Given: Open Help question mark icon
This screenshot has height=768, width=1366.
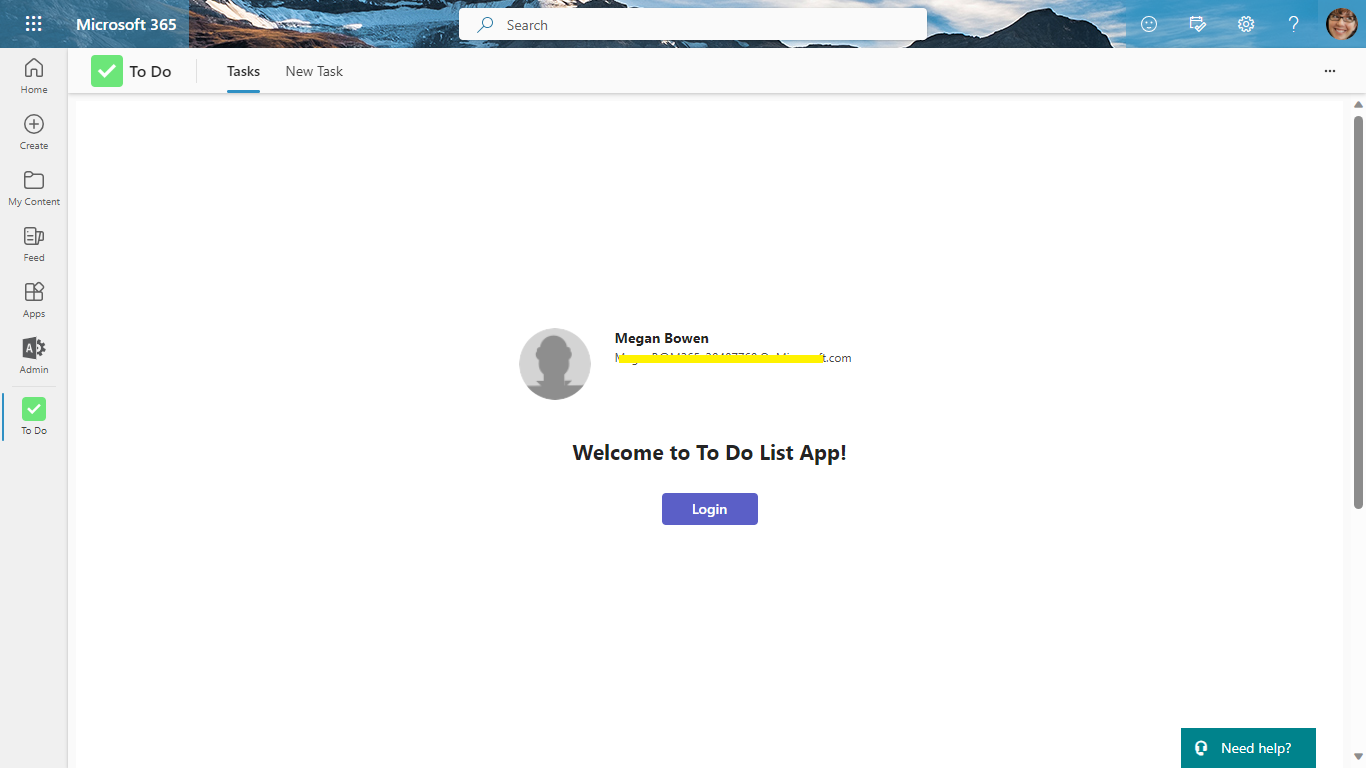Looking at the screenshot, I should (1293, 24).
